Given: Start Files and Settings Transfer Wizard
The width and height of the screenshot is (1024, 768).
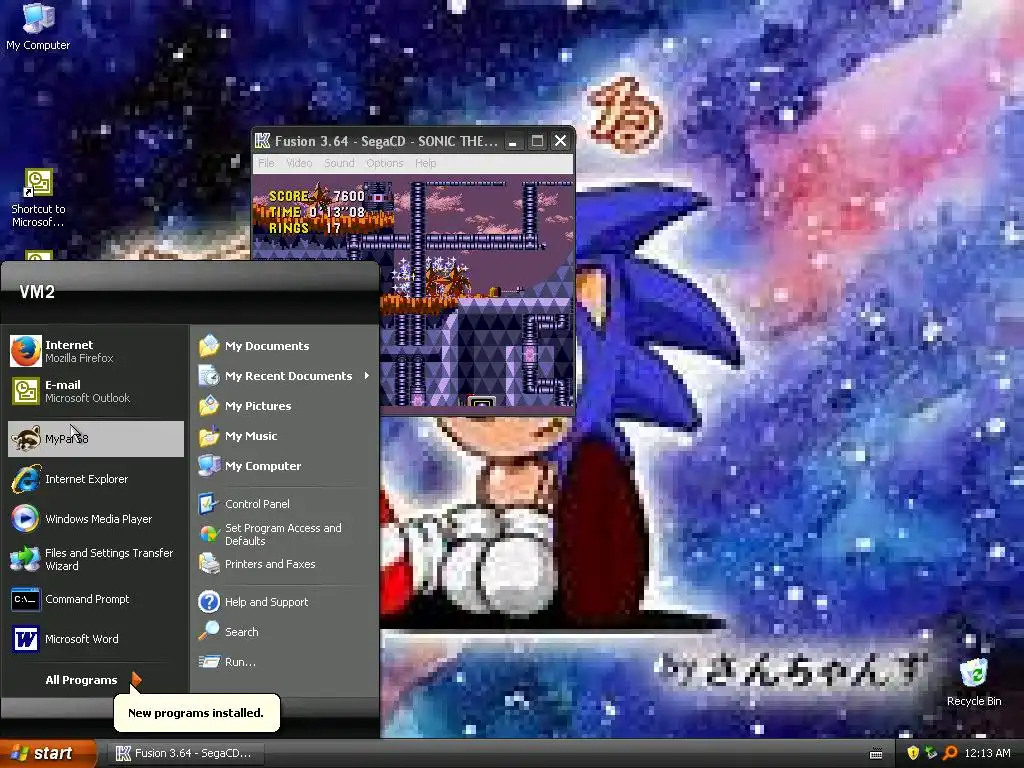Looking at the screenshot, I should pos(95,559).
